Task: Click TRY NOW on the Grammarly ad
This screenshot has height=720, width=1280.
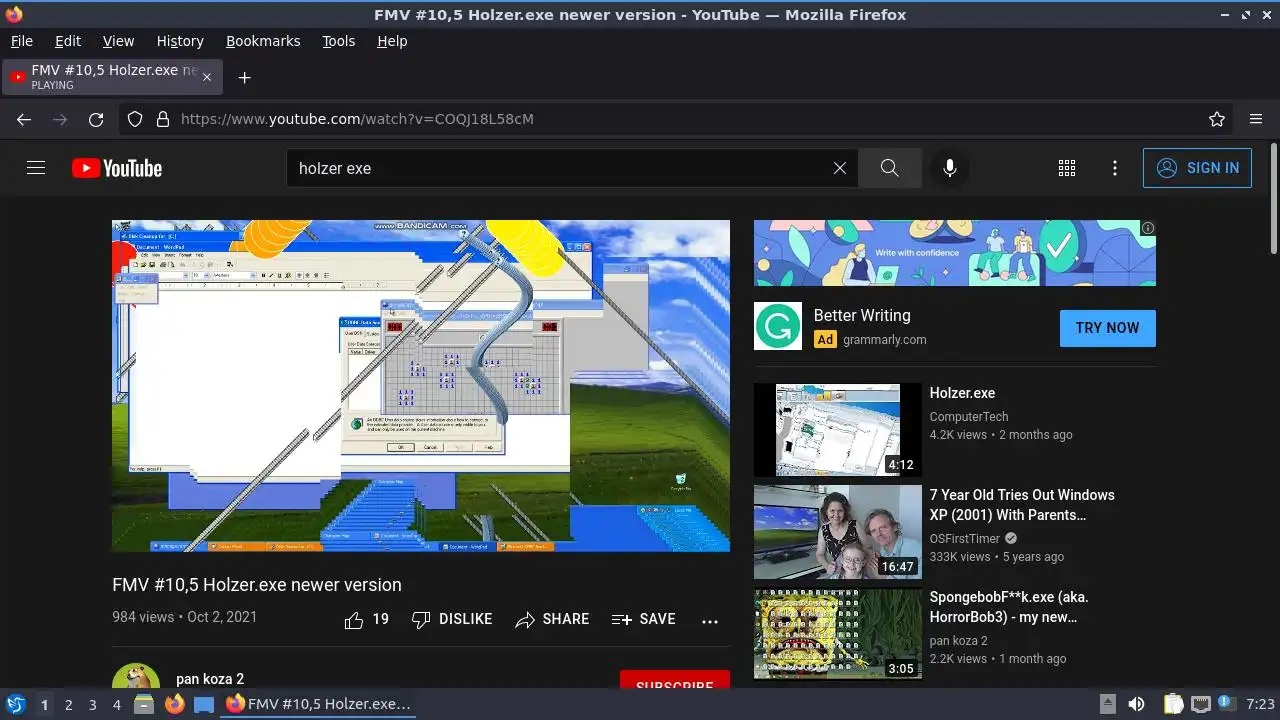Action: pyautogui.click(x=1107, y=328)
